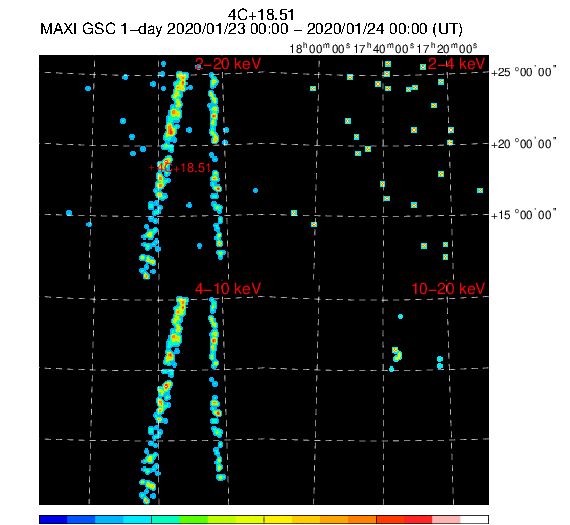Click the 4-10 keV panel label
The height and width of the screenshot is (525, 570).
point(228,289)
